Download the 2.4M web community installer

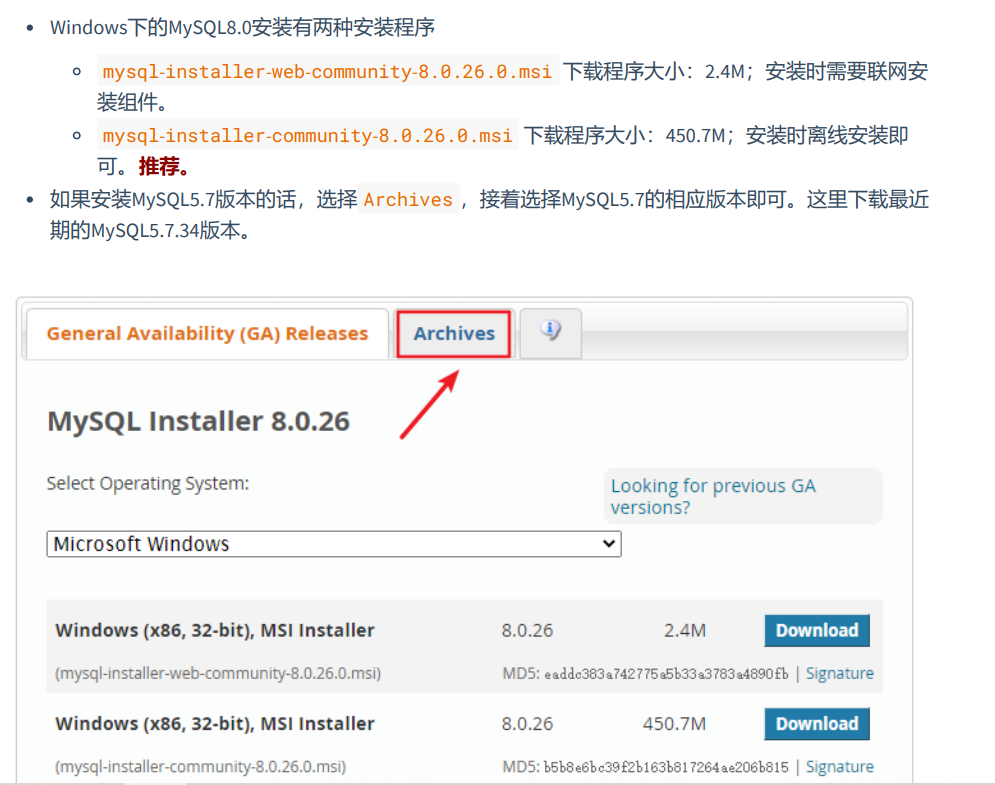pyautogui.click(x=817, y=630)
